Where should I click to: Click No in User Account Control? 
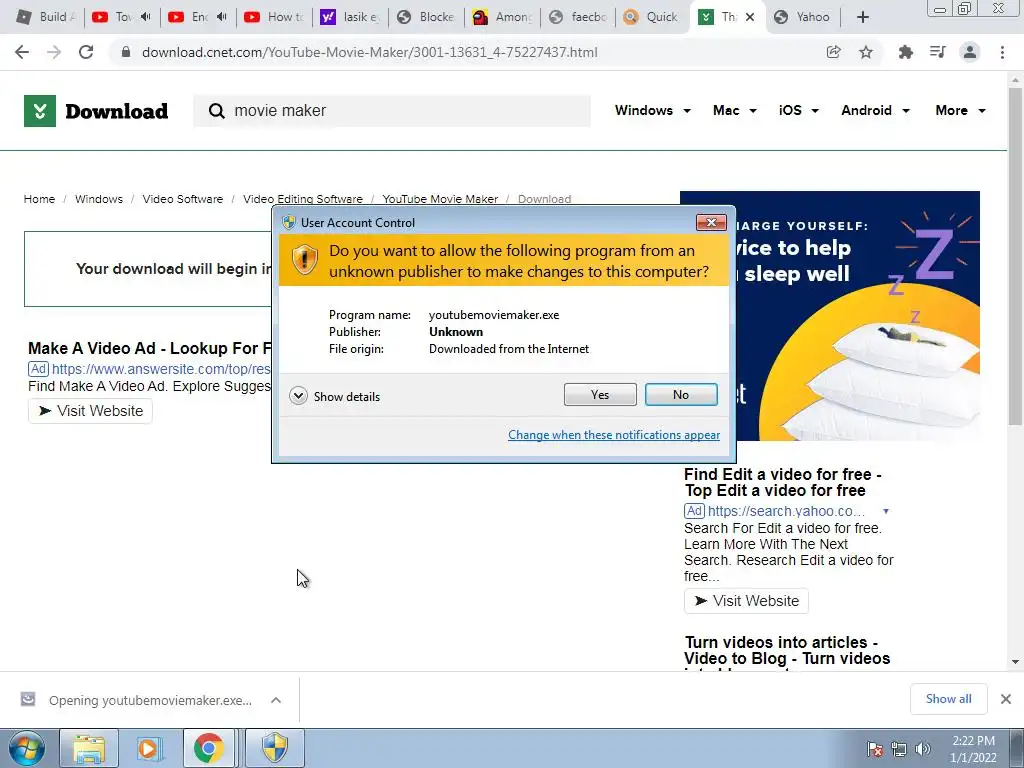coord(680,394)
